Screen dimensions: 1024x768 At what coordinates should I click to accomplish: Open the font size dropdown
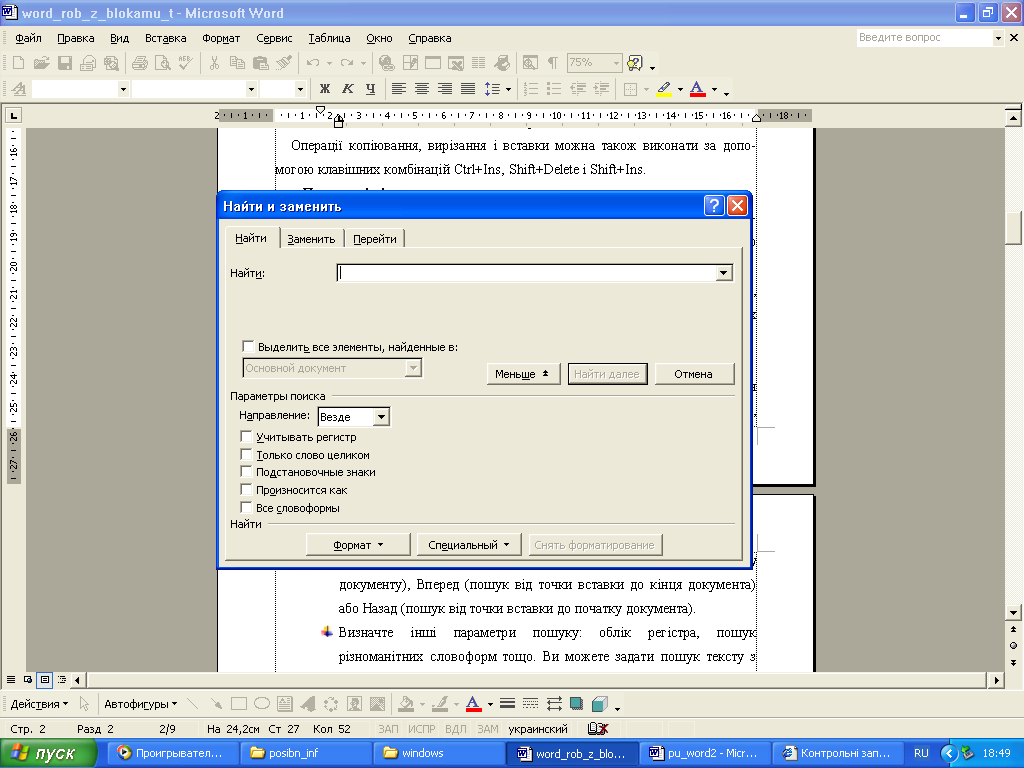point(300,89)
